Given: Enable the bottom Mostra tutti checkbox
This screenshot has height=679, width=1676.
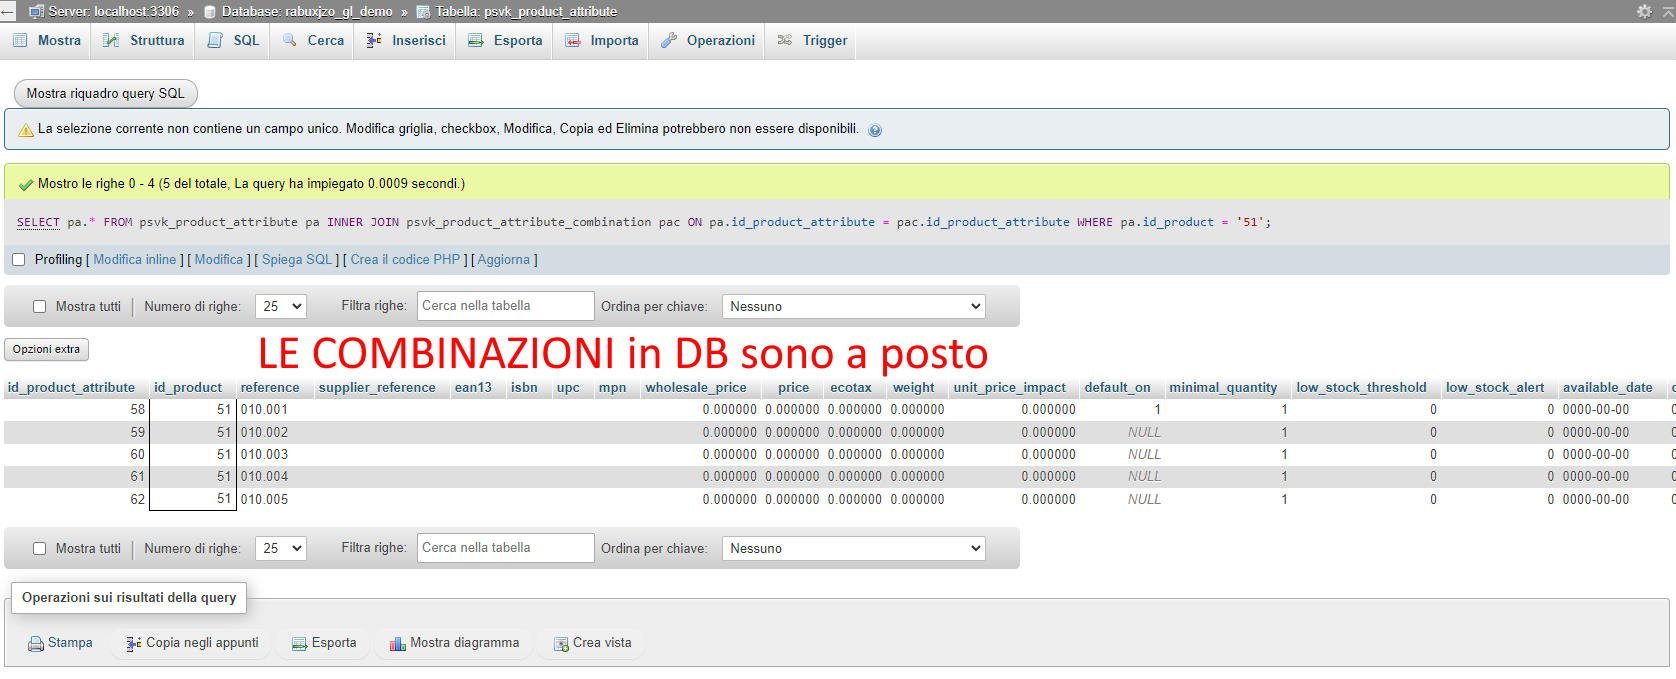Looking at the screenshot, I should 40,549.
